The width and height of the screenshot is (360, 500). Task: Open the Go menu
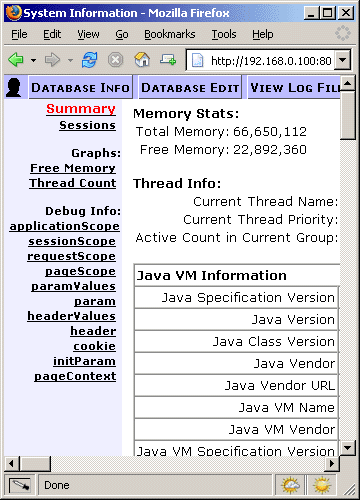pyautogui.click(x=122, y=34)
